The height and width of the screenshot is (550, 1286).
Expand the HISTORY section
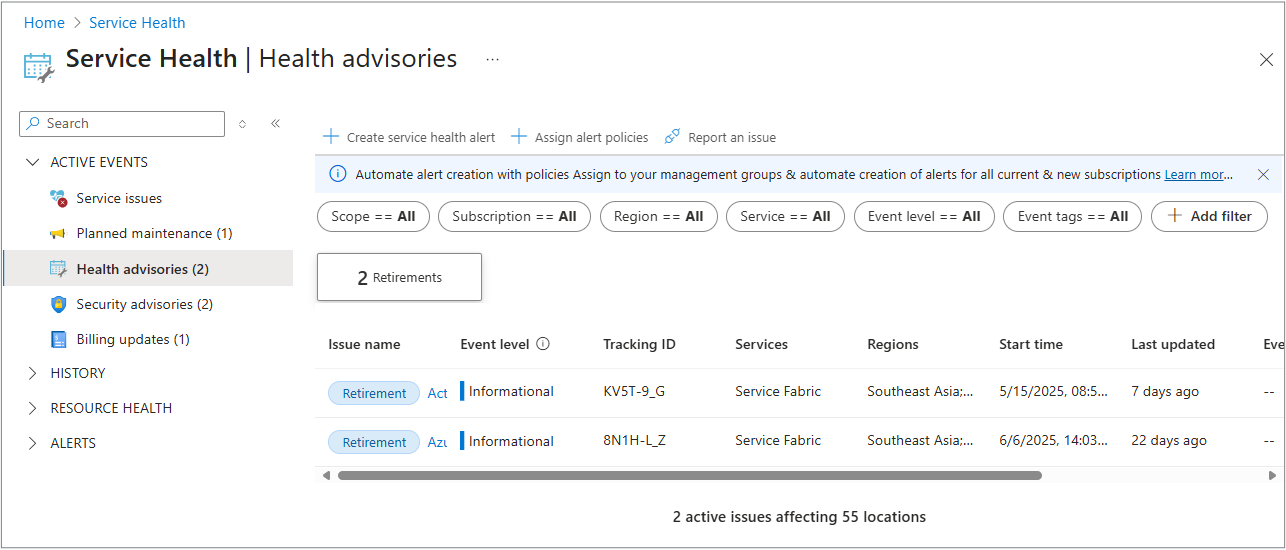pyautogui.click(x=32, y=373)
